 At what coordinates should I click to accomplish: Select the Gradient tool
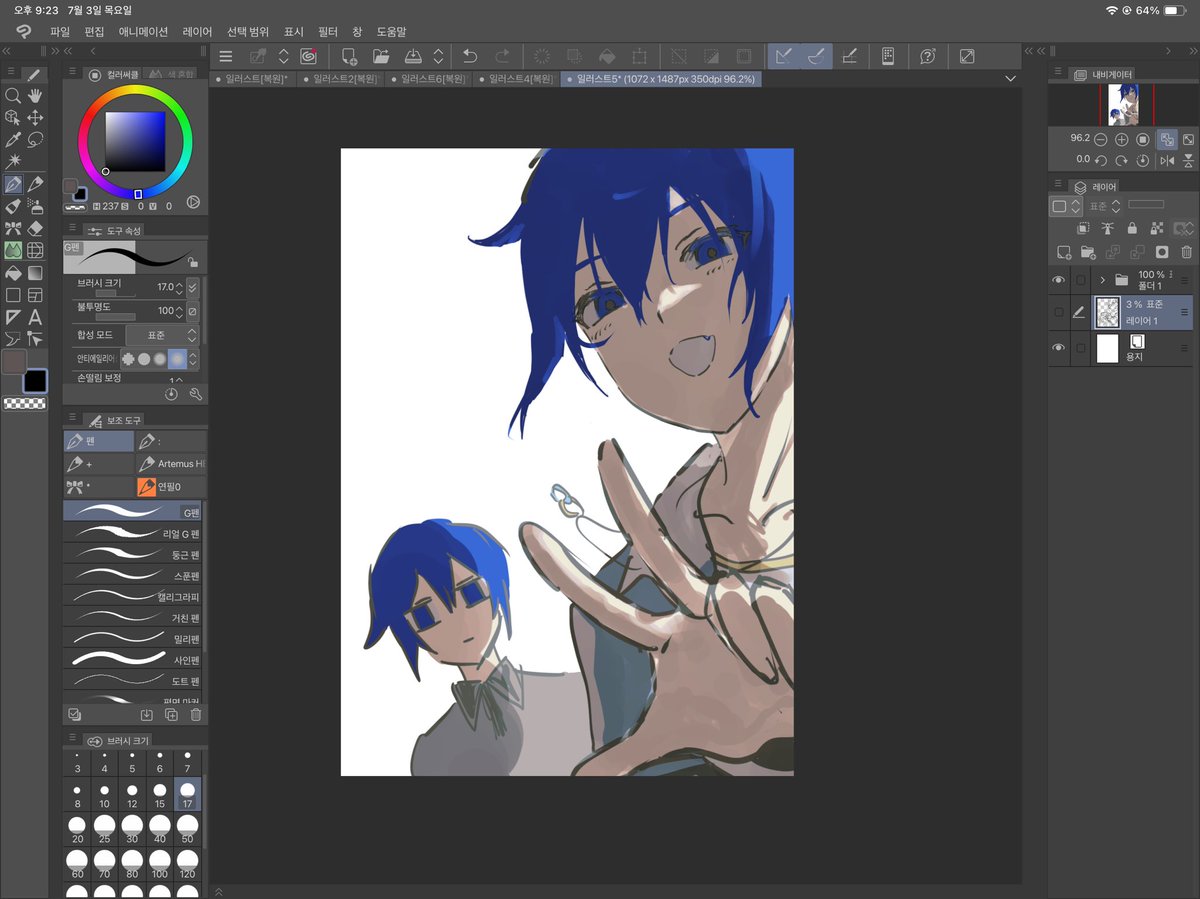(x=35, y=272)
